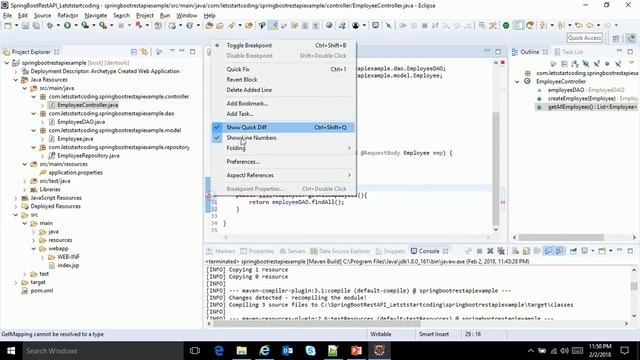Click the Windows Start button
Screen dimensions: 640x360
point(11,351)
